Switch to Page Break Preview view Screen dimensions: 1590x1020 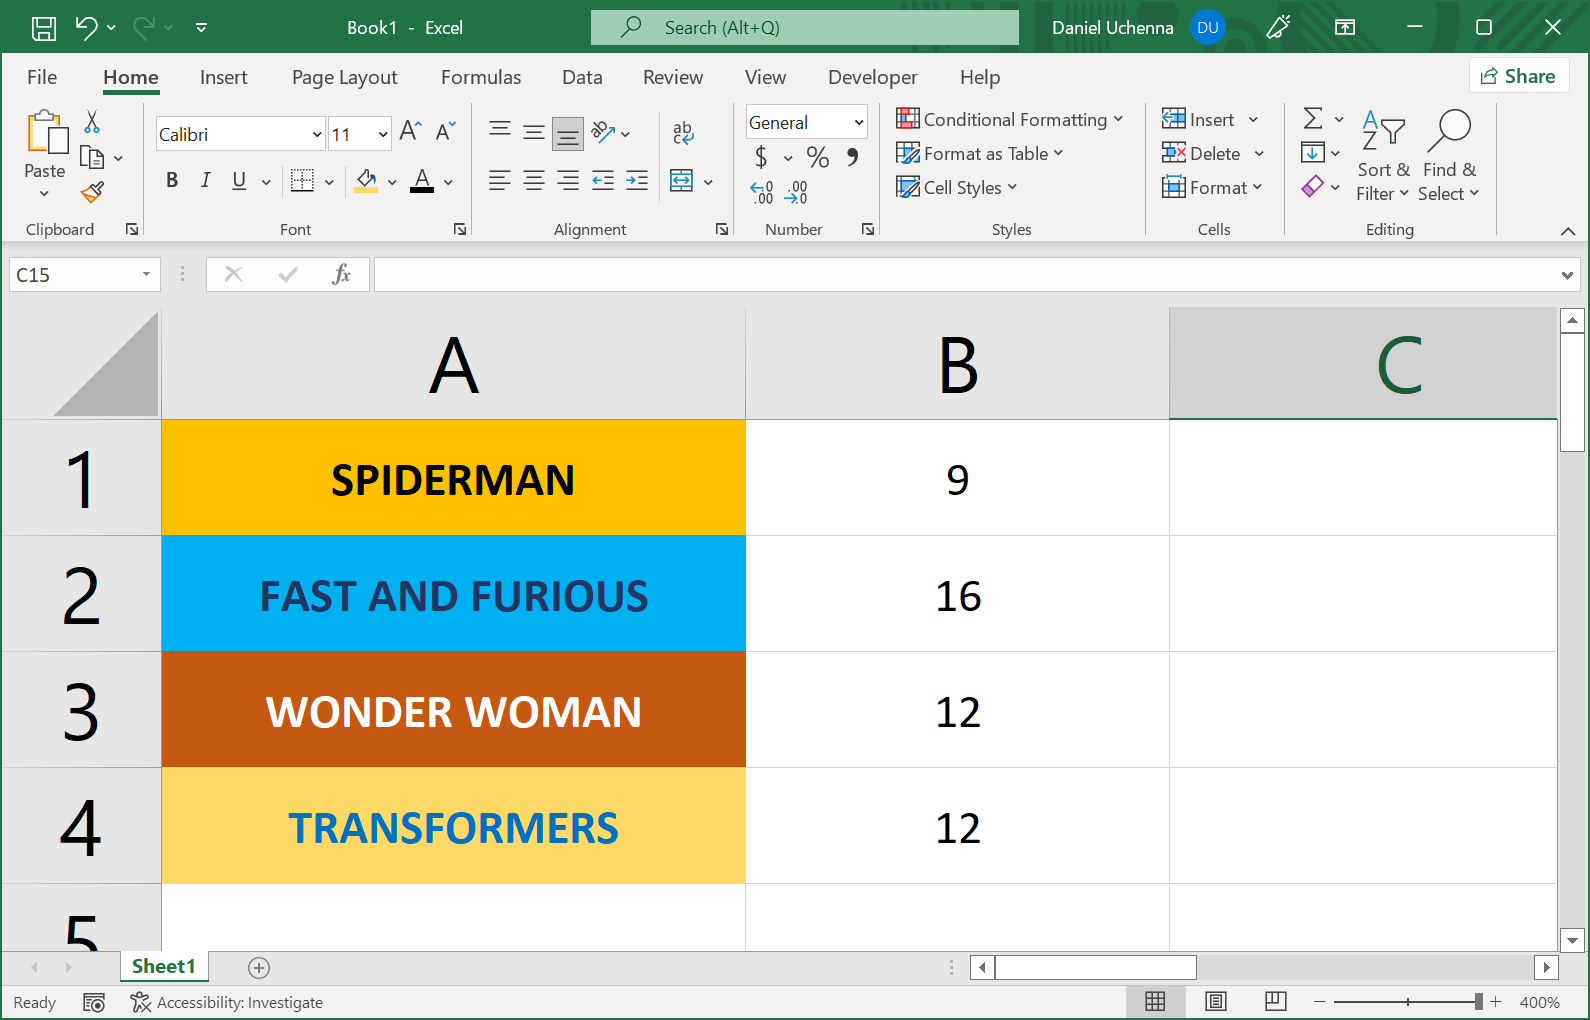tap(1275, 1002)
